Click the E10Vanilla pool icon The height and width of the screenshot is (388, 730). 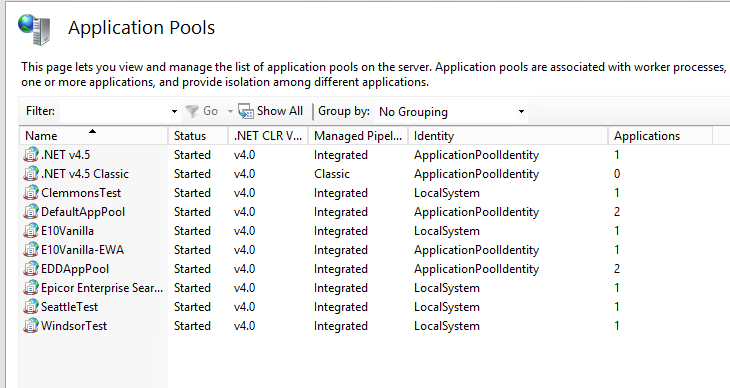tap(31, 231)
